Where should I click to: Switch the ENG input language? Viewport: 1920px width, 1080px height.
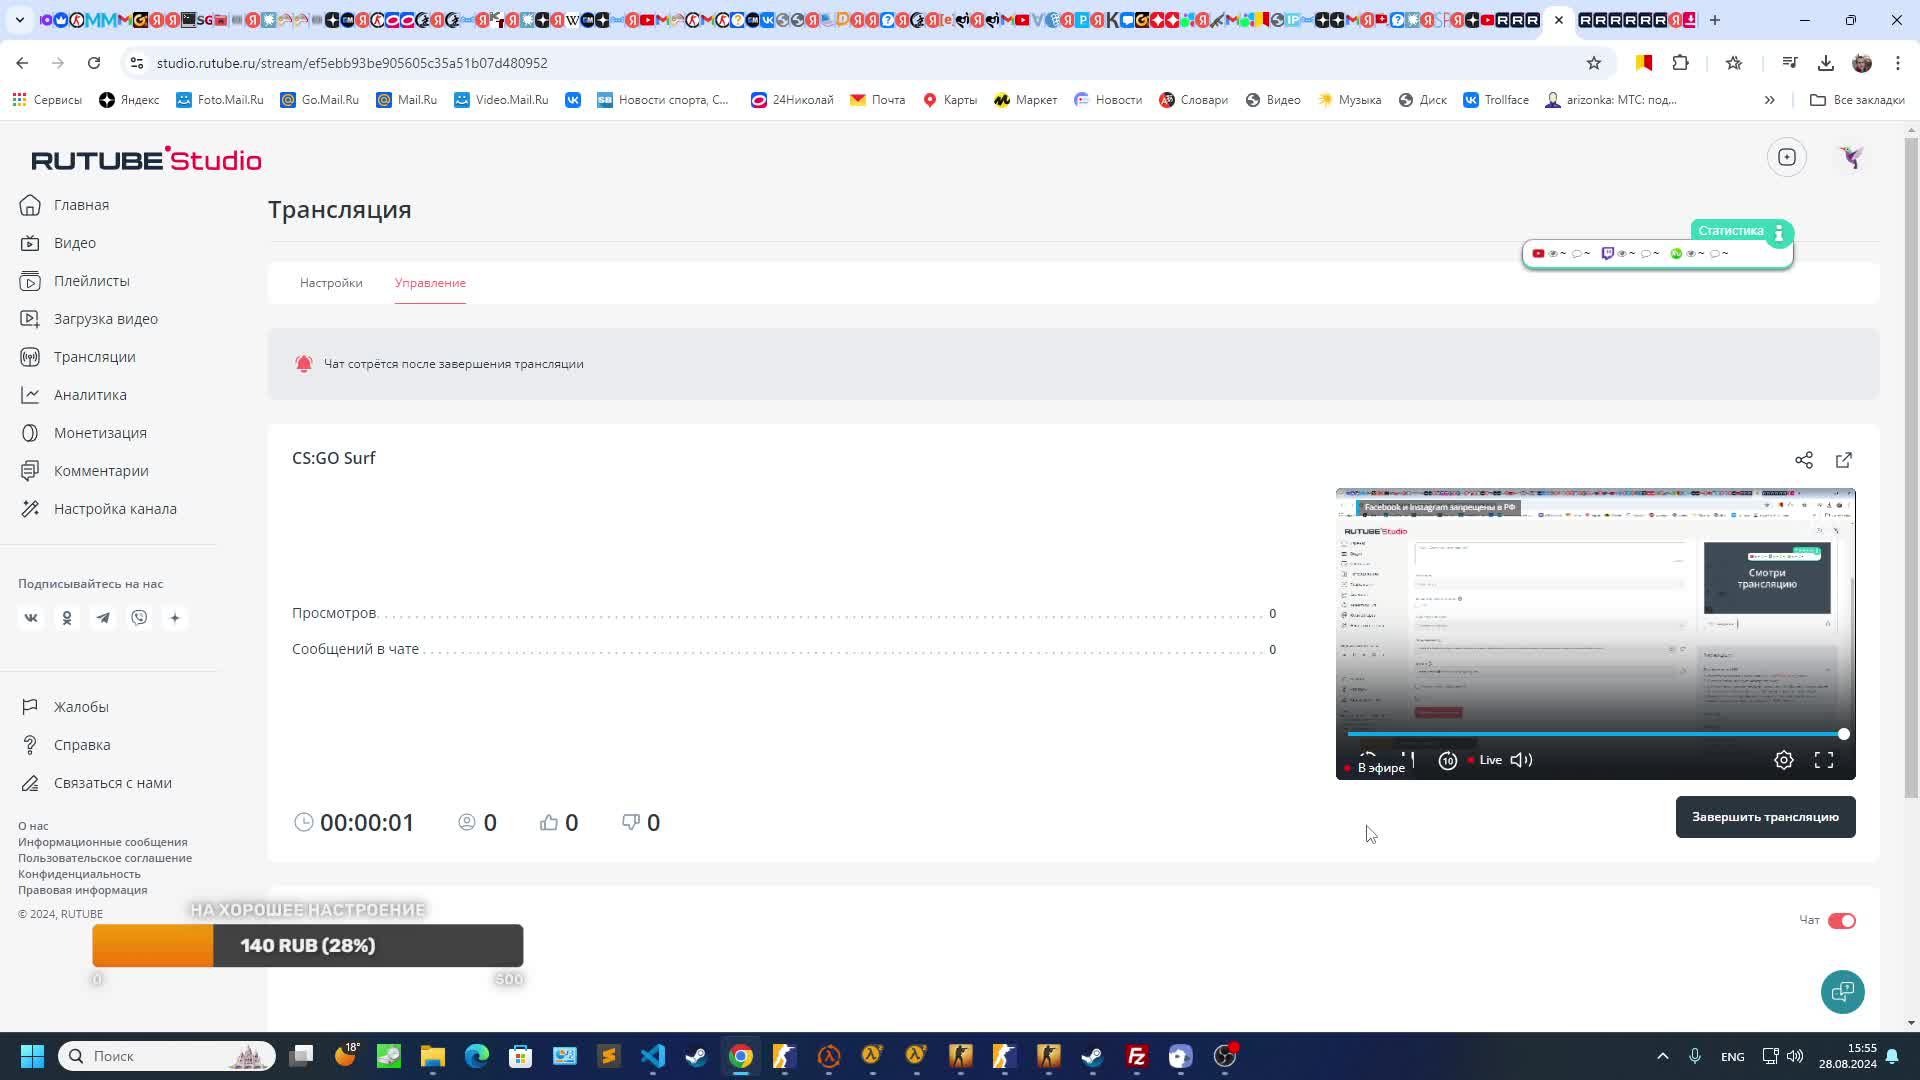pos(1733,1057)
